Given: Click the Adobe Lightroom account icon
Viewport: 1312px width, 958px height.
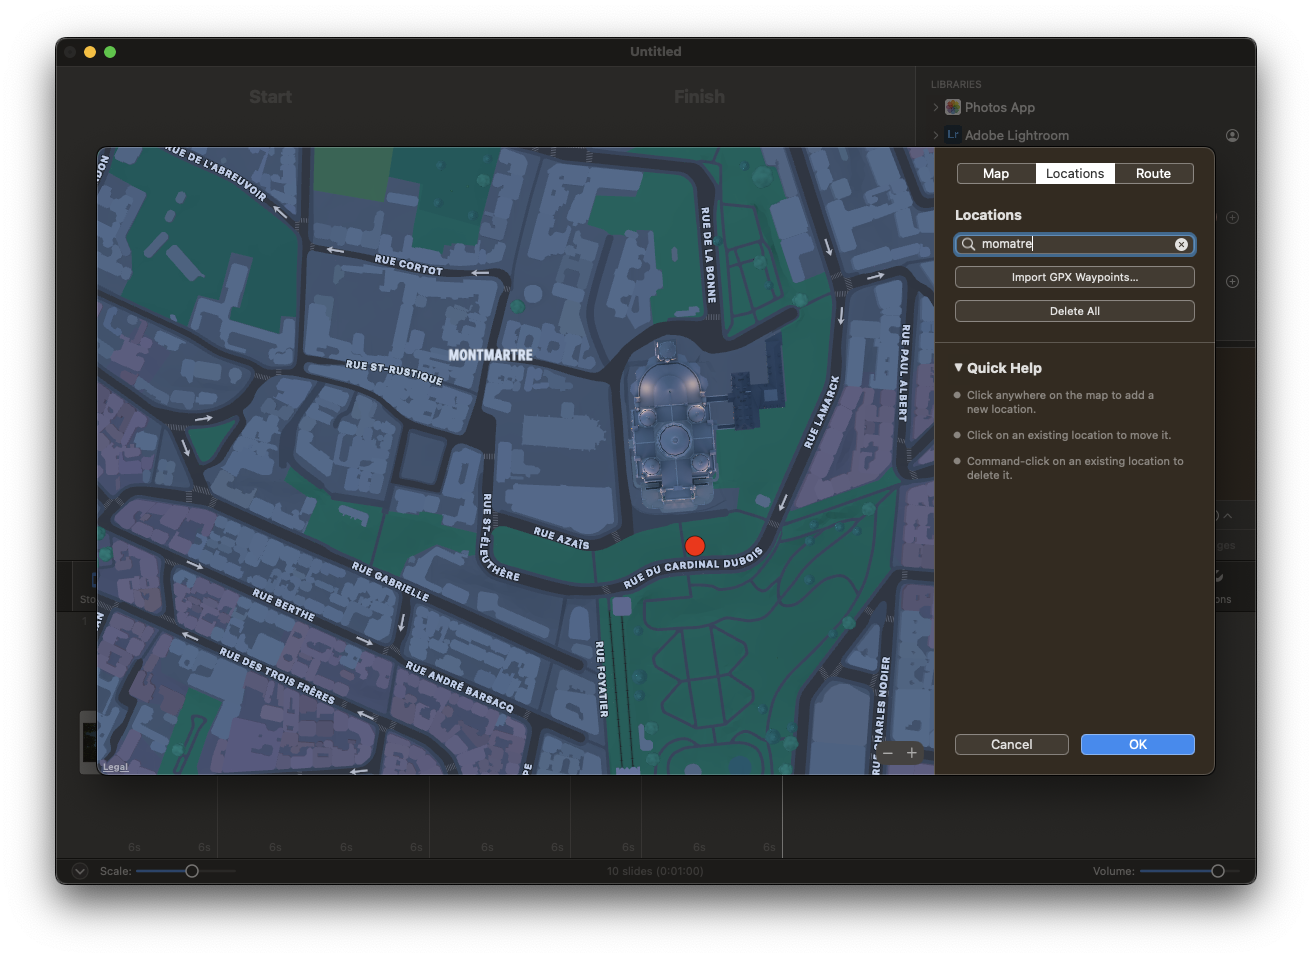Looking at the screenshot, I should click(1232, 136).
